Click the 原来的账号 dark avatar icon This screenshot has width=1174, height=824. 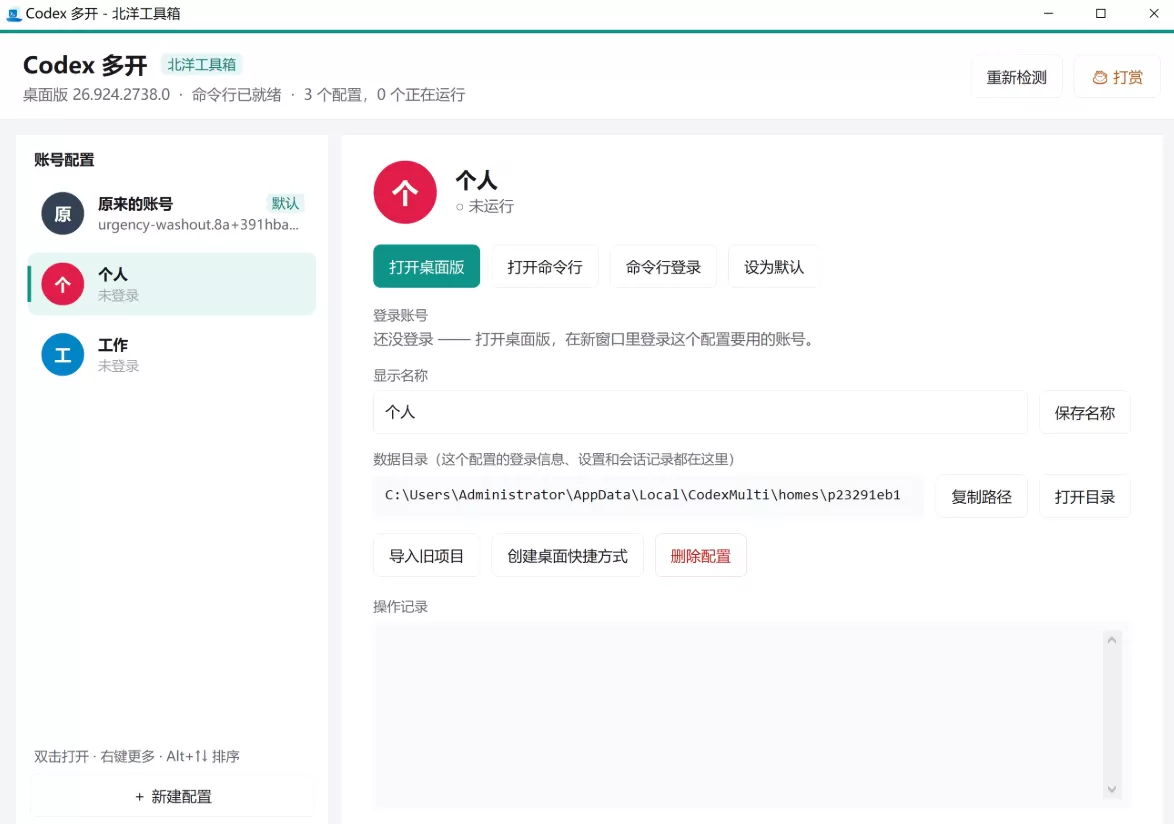pyautogui.click(x=63, y=213)
